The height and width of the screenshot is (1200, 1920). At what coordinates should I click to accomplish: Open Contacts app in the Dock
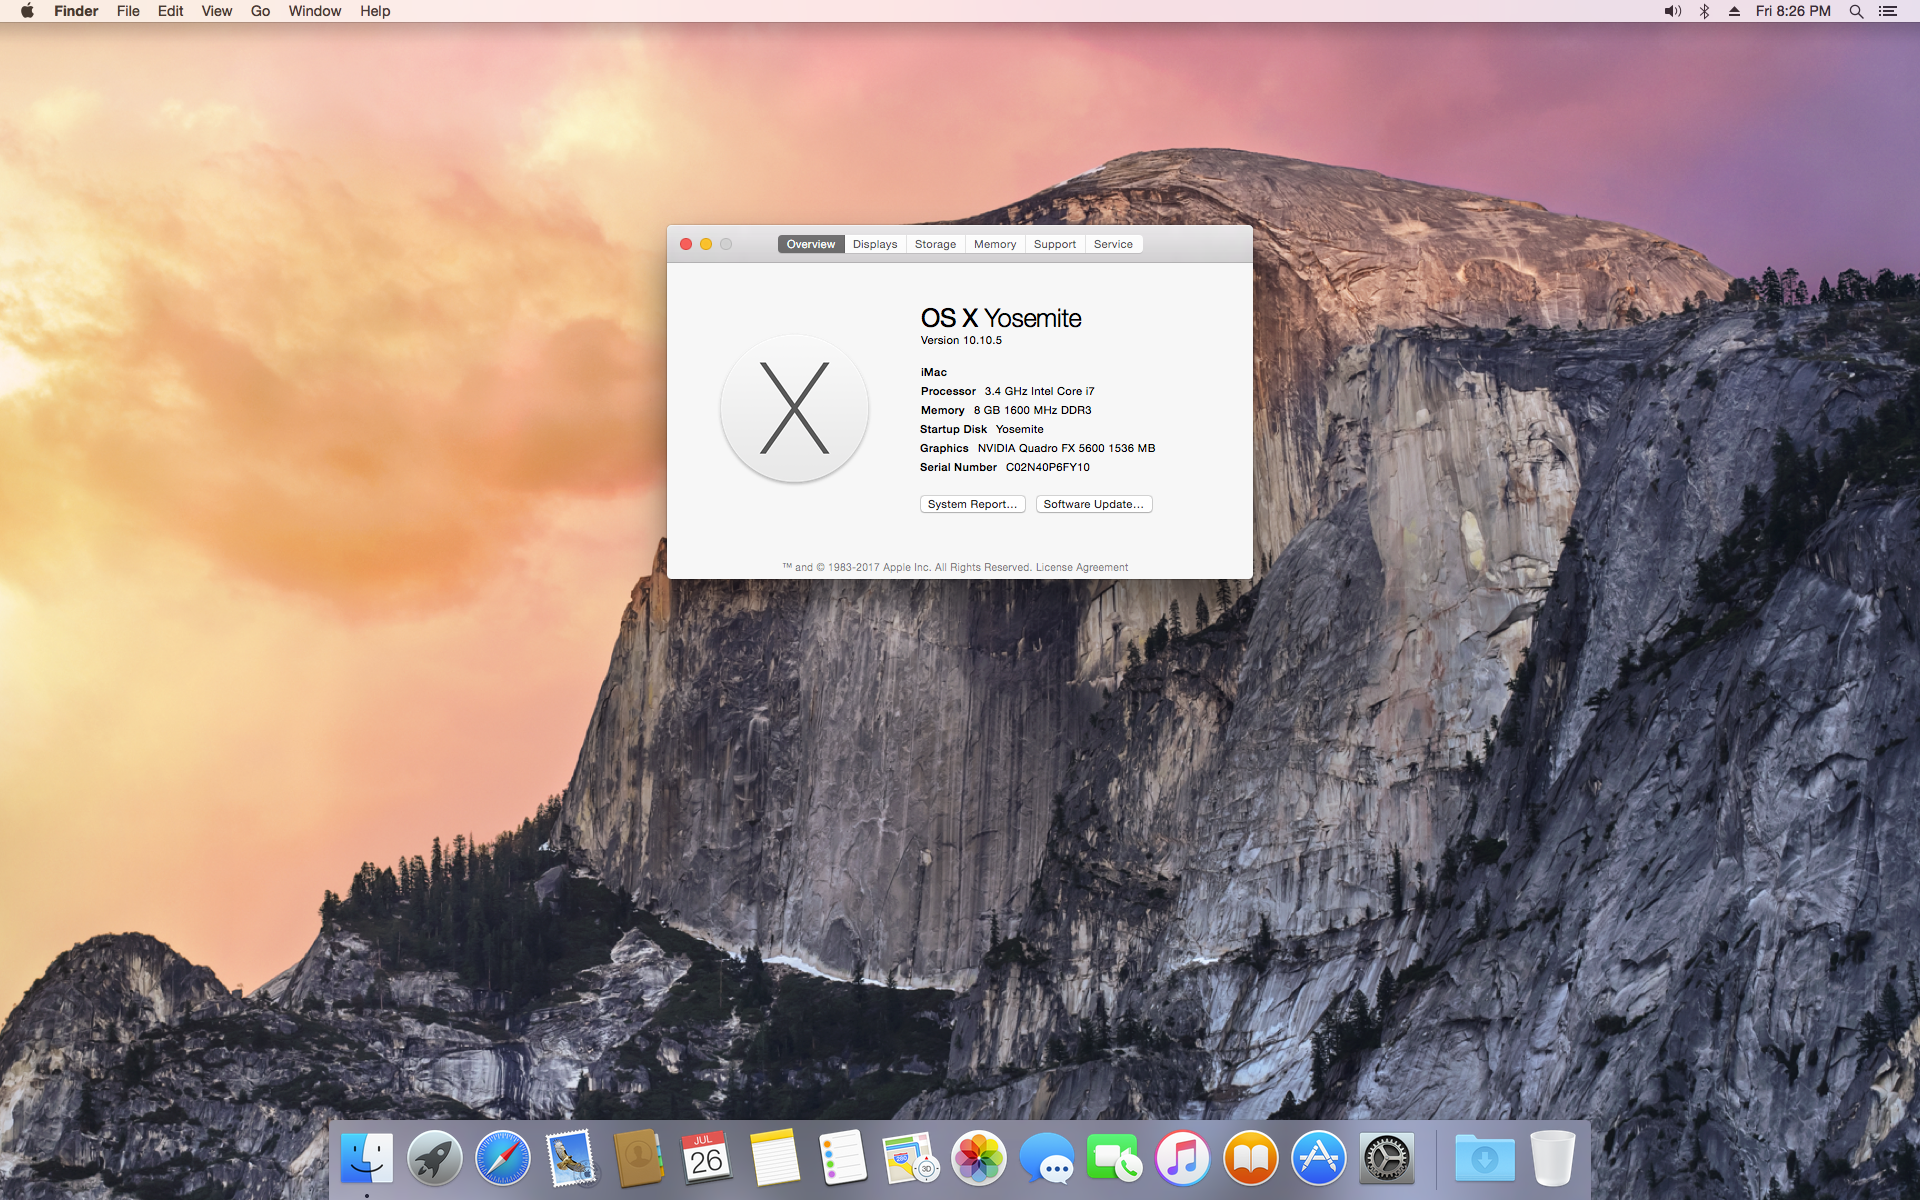(639, 1159)
